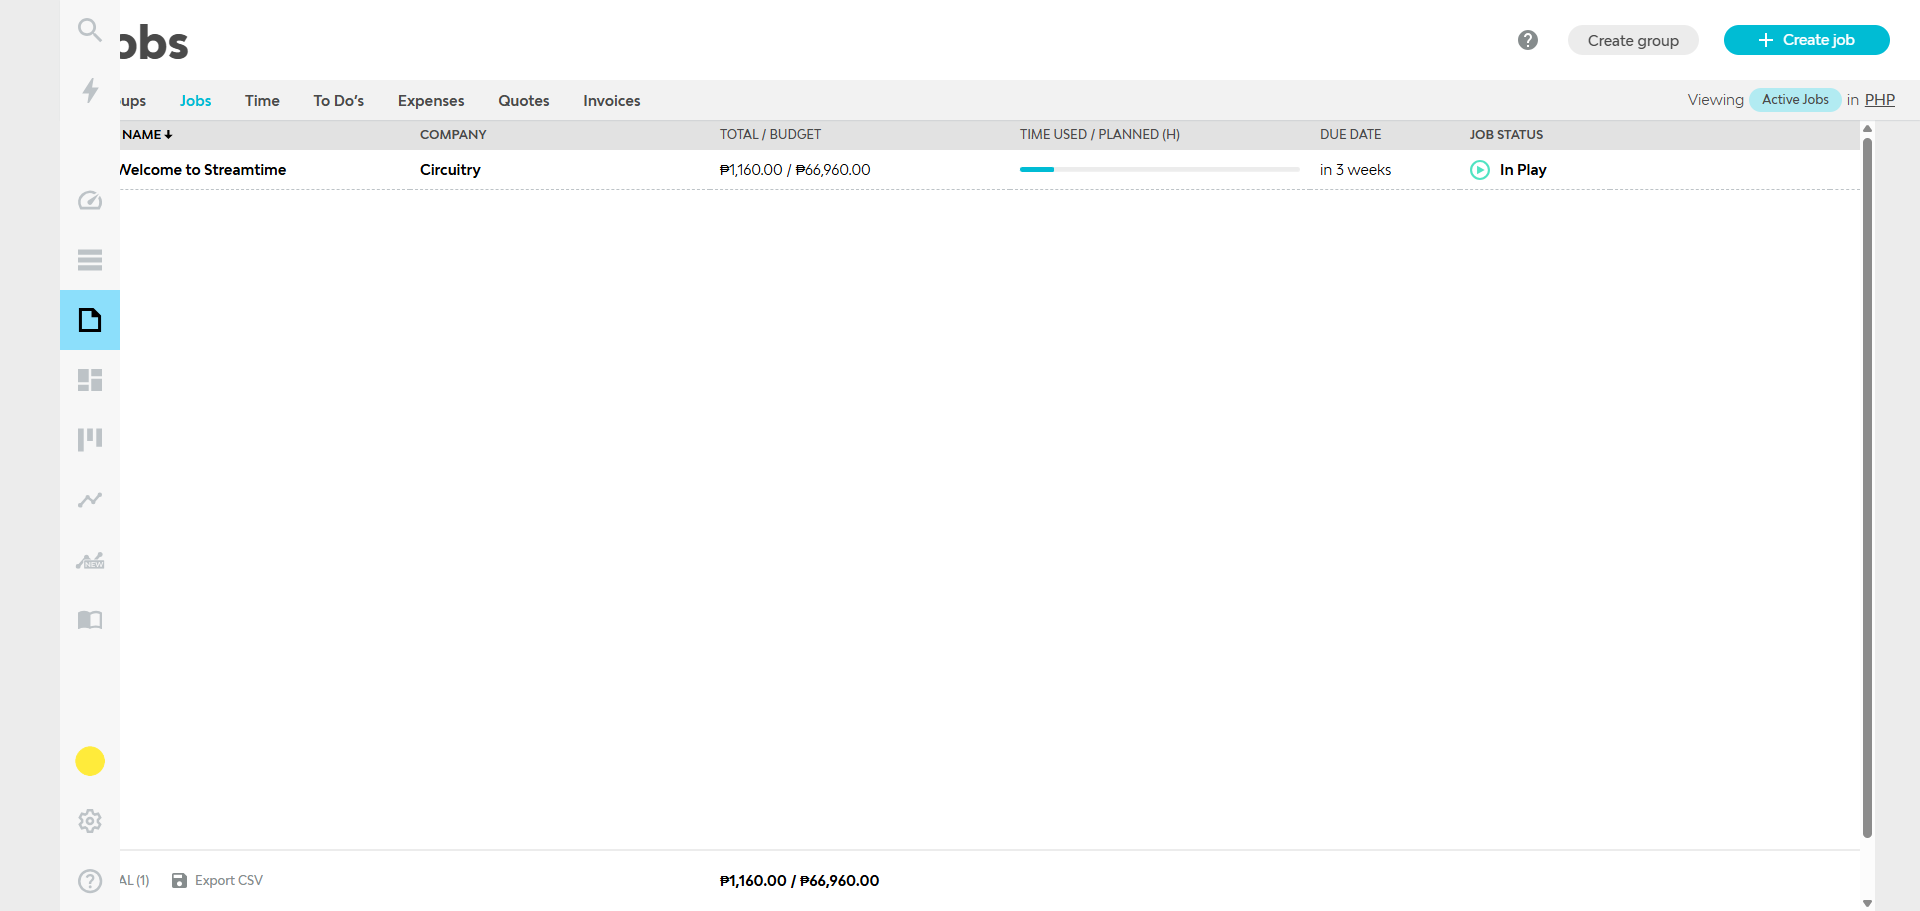Open the Active Jobs filter dropdown

(x=1794, y=100)
